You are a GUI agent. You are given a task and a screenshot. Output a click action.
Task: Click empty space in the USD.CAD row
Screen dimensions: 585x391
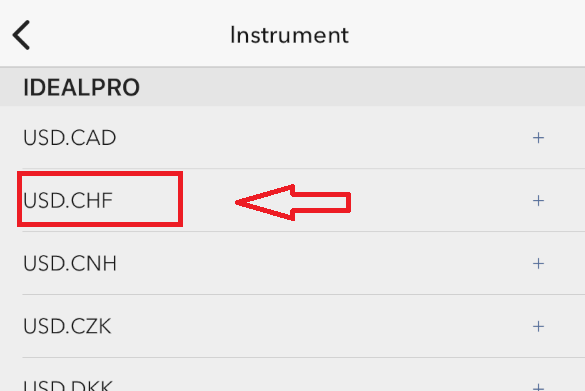tap(317, 138)
